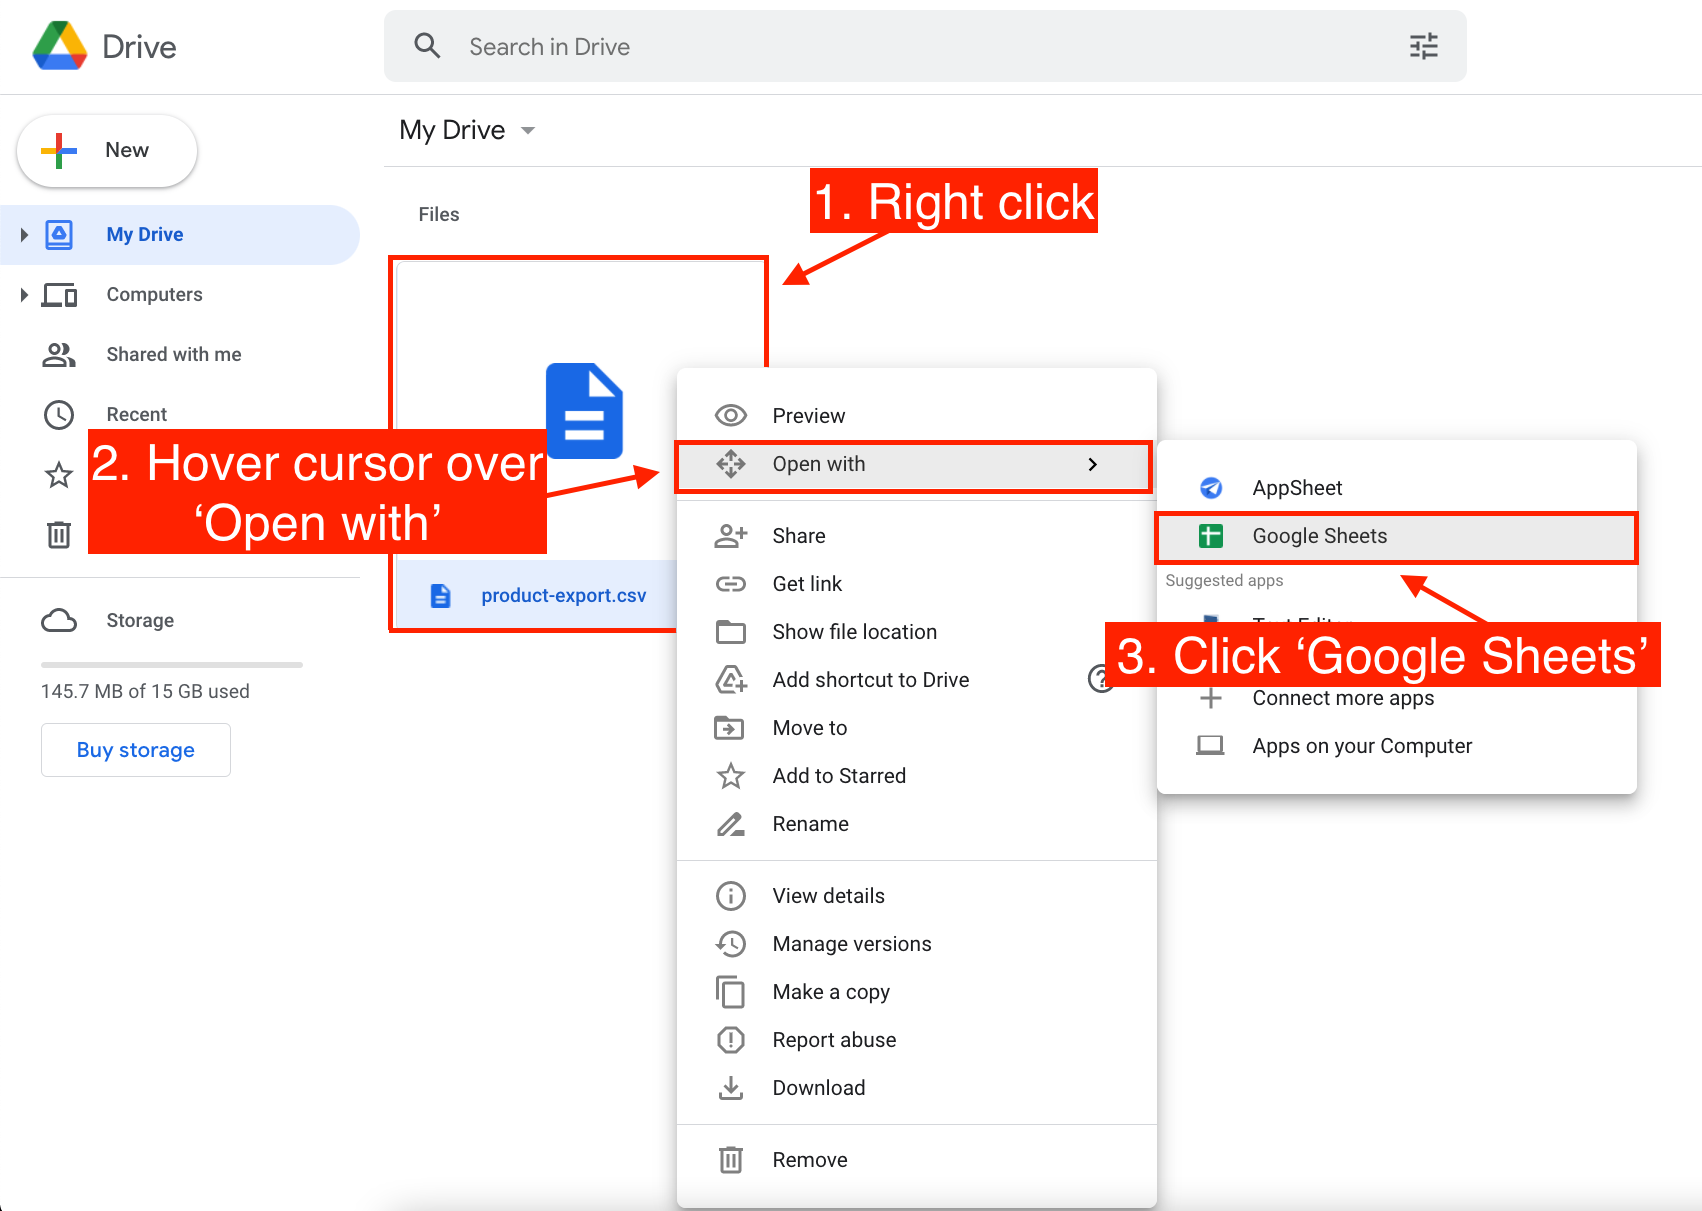Click the Add shortcut Drive icon
The width and height of the screenshot is (1702, 1211).
pos(731,680)
